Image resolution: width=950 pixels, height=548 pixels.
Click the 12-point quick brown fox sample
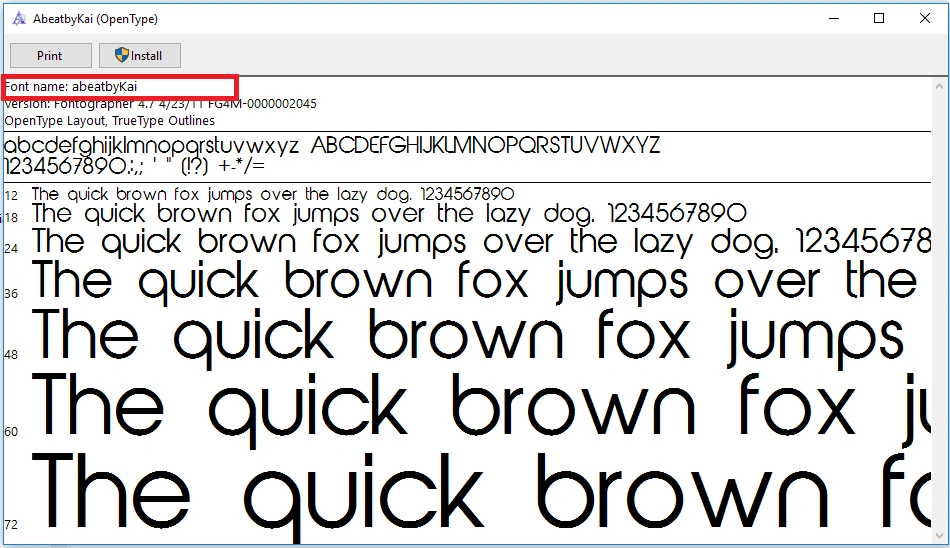273,195
